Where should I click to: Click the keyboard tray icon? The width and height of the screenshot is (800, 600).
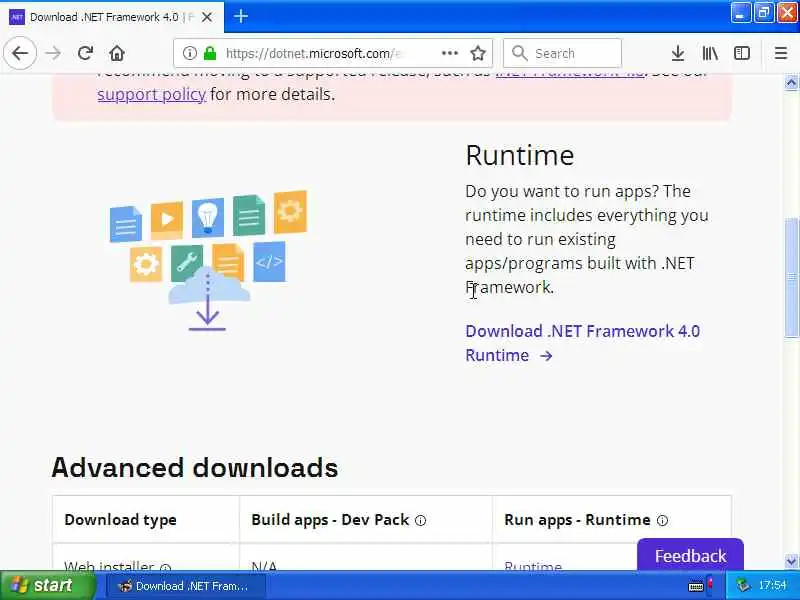695,586
